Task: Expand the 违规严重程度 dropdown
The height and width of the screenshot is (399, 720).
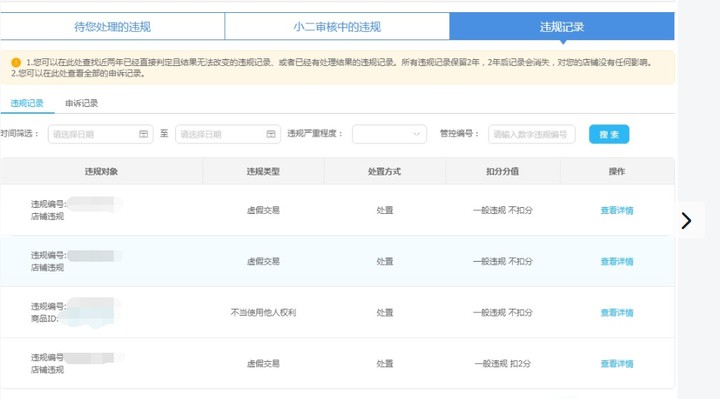Action: [x=389, y=134]
